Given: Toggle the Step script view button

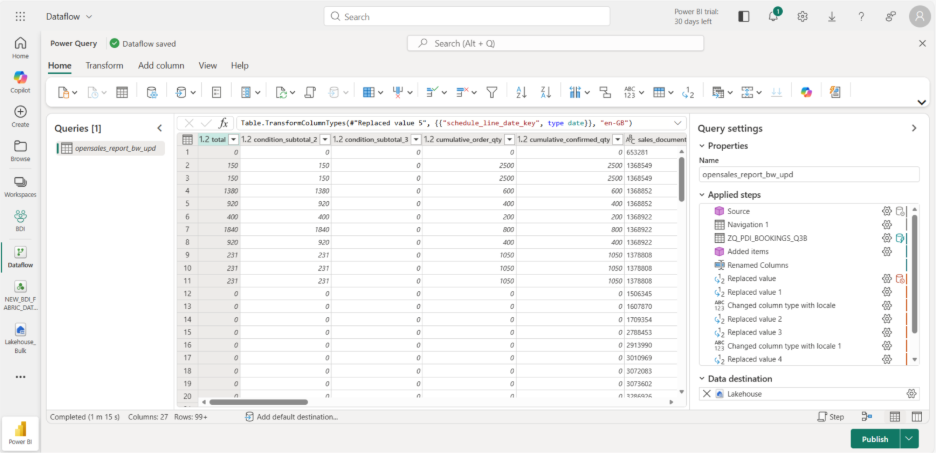Looking at the screenshot, I should point(831,416).
